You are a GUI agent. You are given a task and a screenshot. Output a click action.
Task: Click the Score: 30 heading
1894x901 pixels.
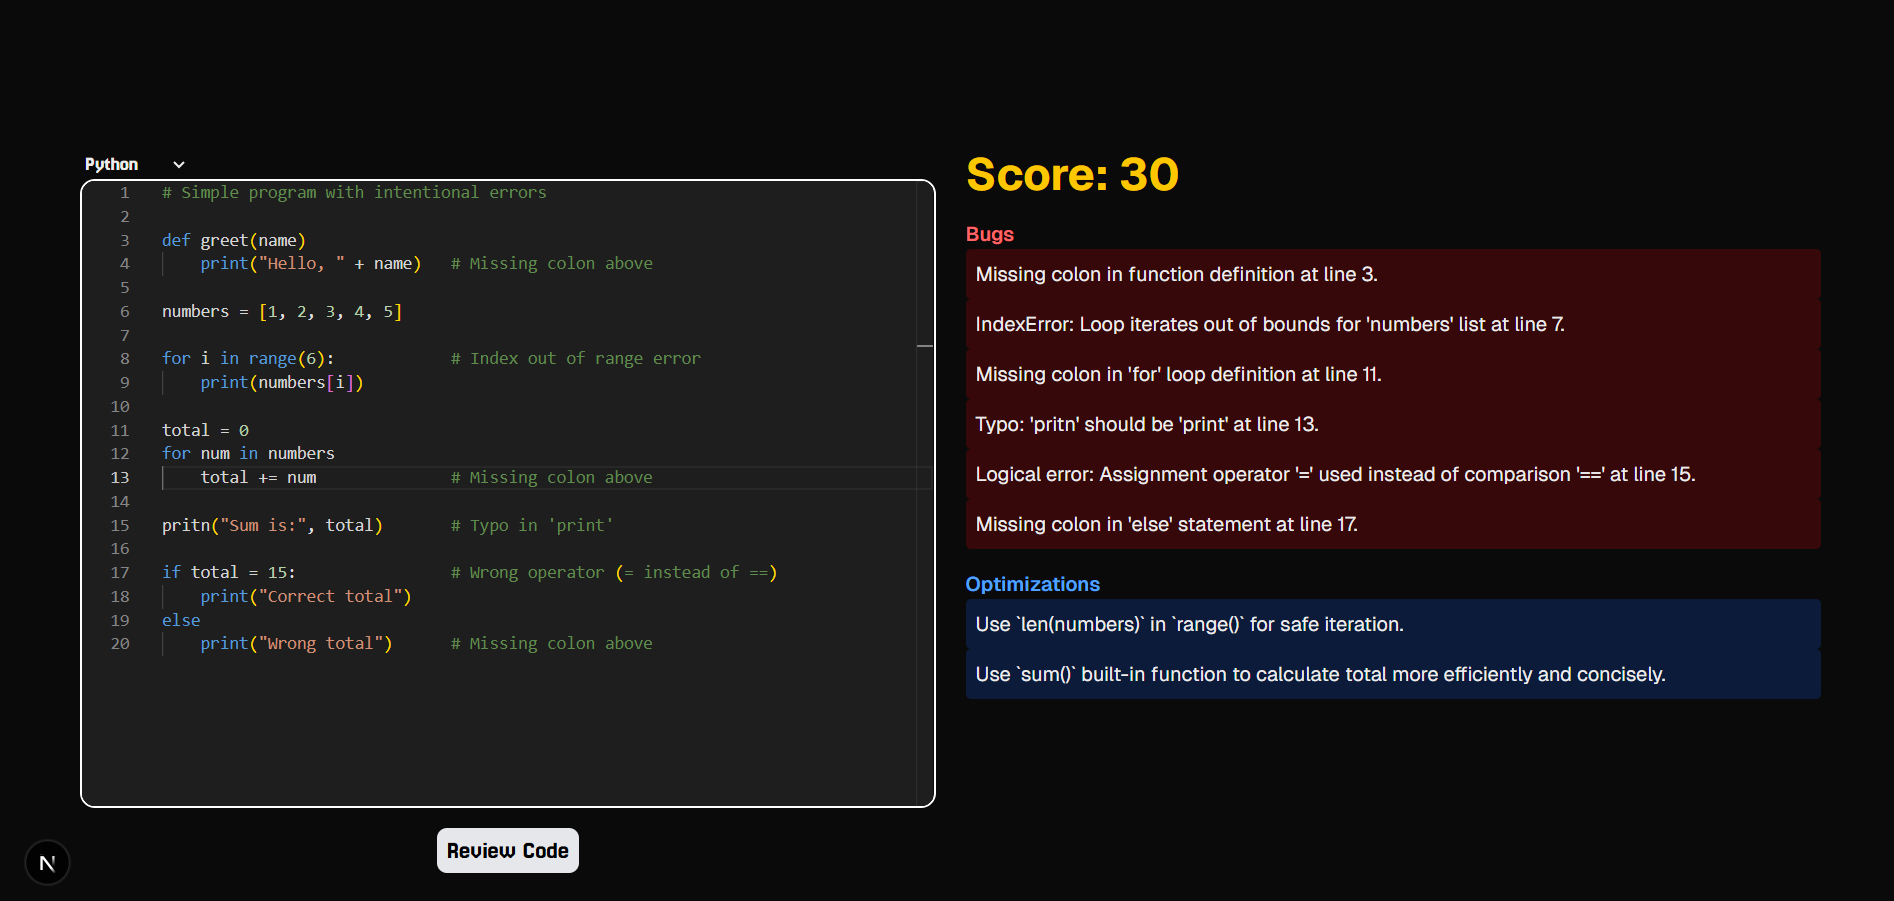pyautogui.click(x=1072, y=175)
